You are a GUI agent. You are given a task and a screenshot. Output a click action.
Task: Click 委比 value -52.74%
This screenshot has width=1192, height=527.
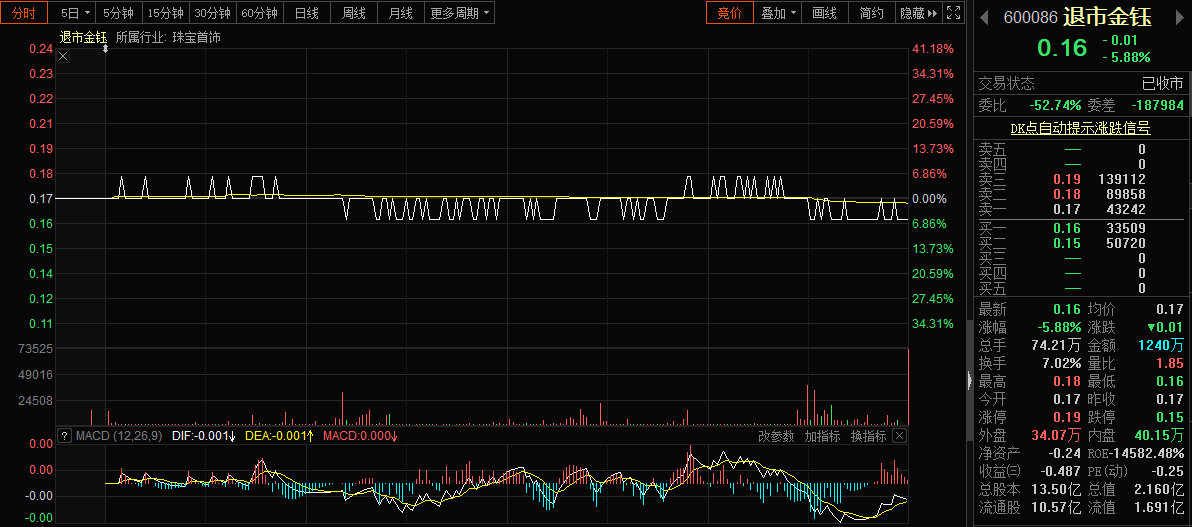pyautogui.click(x=1055, y=105)
